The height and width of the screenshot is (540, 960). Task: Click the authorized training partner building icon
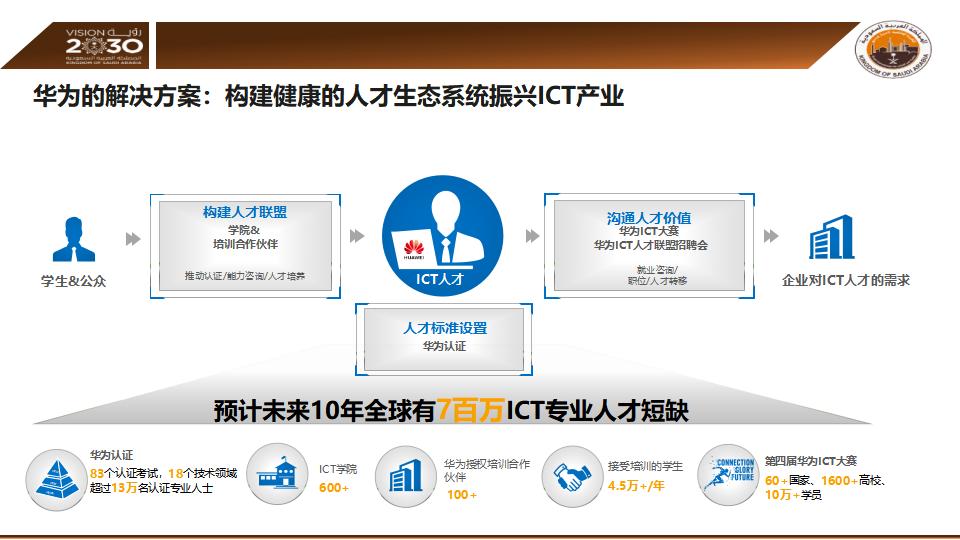405,477
